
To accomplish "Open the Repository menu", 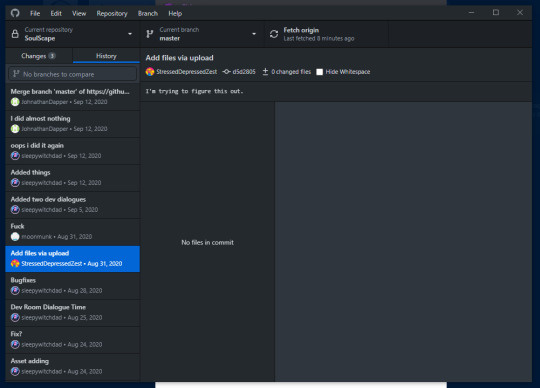I will pyautogui.click(x=112, y=13).
